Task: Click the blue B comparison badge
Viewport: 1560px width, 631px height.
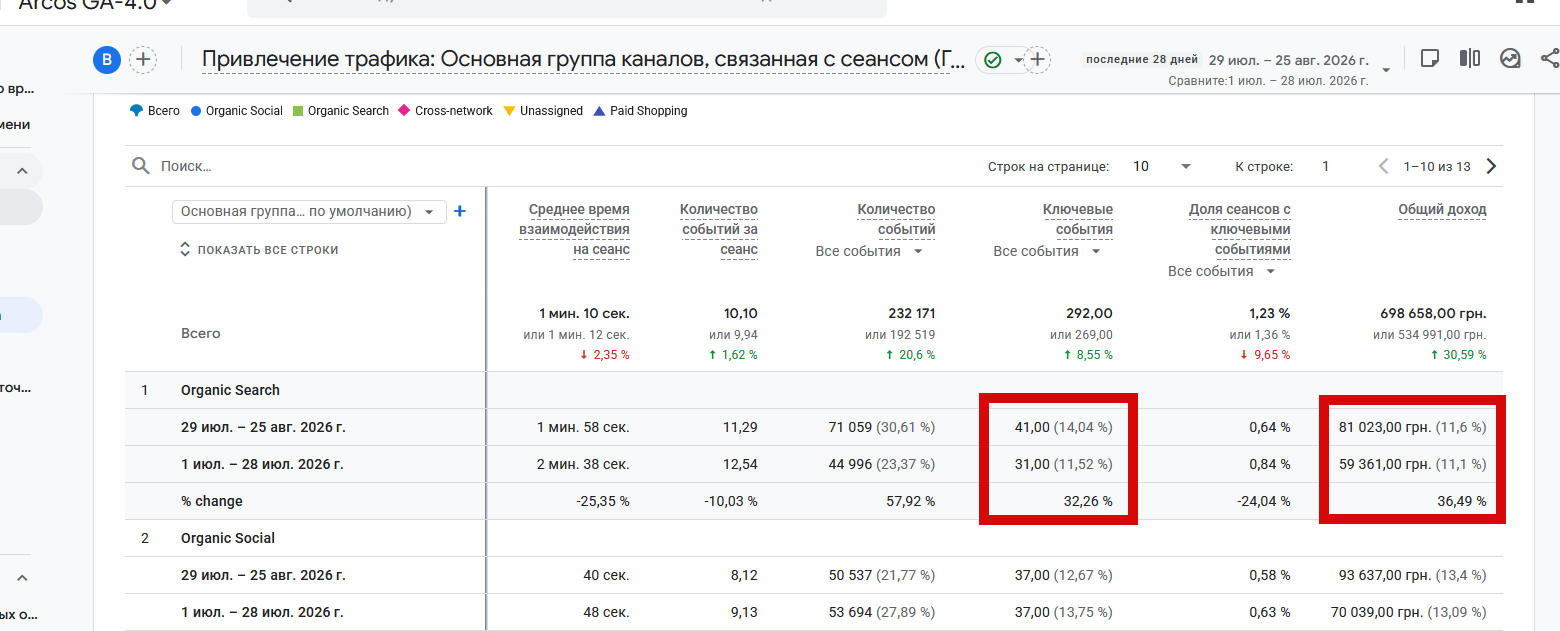Action: tap(107, 60)
